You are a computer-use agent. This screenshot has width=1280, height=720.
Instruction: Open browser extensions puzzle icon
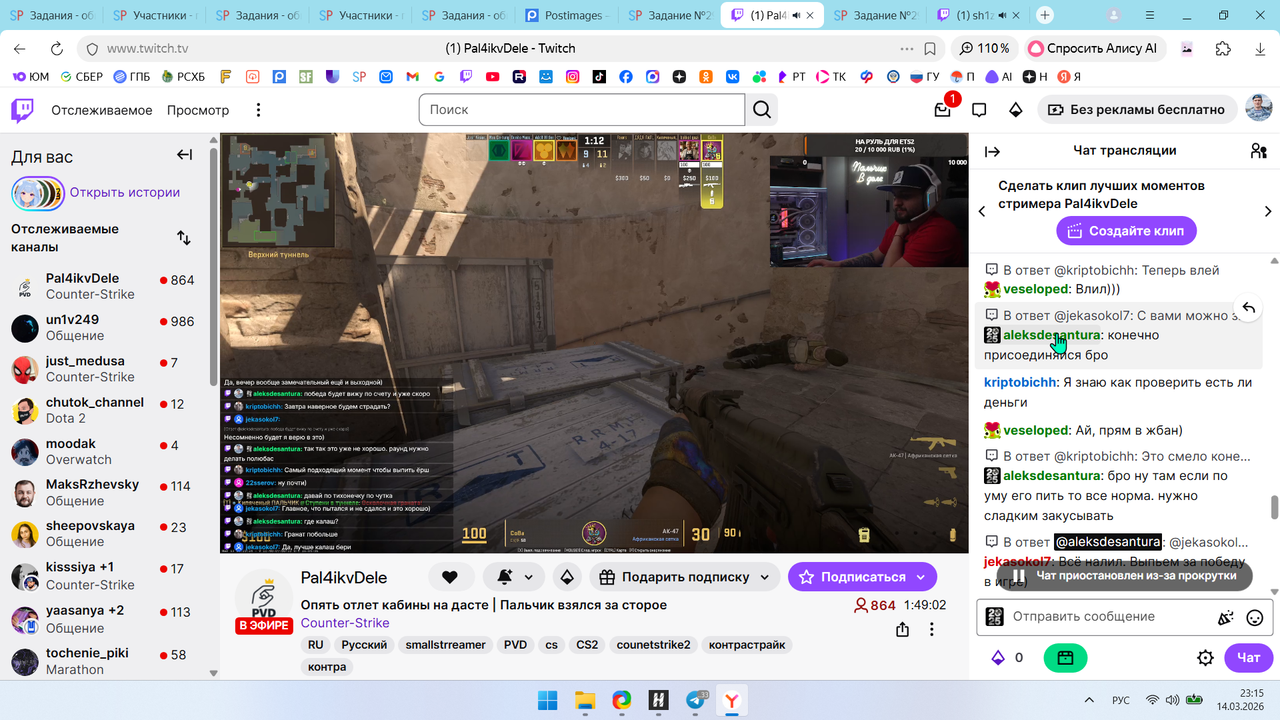pyautogui.click(x=1223, y=48)
